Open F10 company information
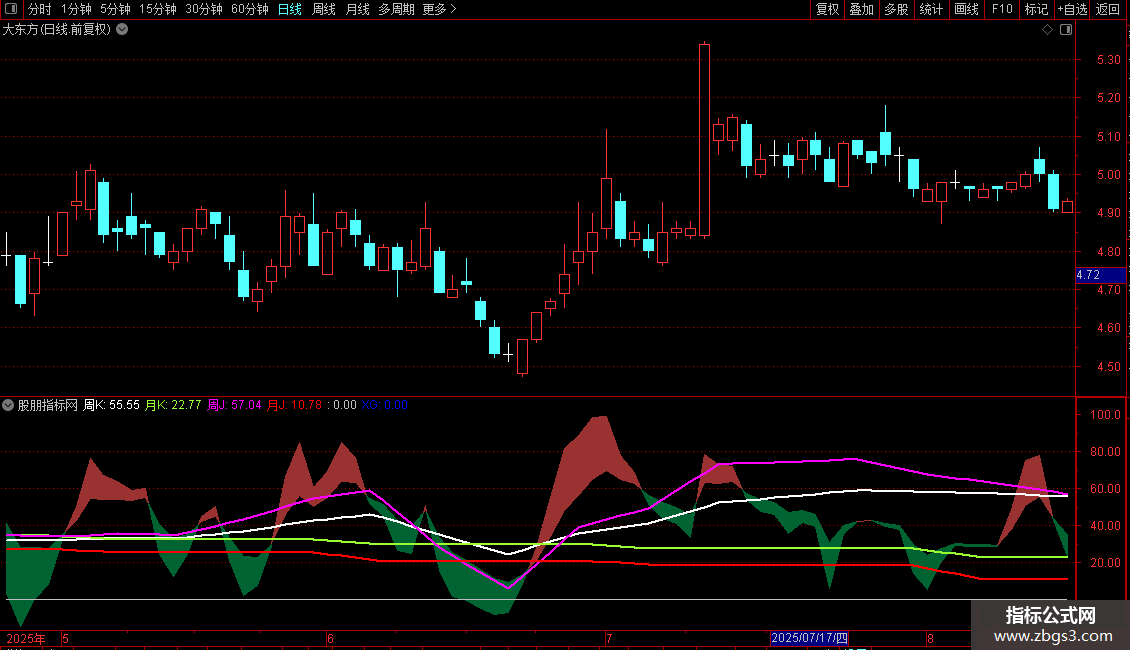This screenshot has height=650, width=1130. 1002,9
